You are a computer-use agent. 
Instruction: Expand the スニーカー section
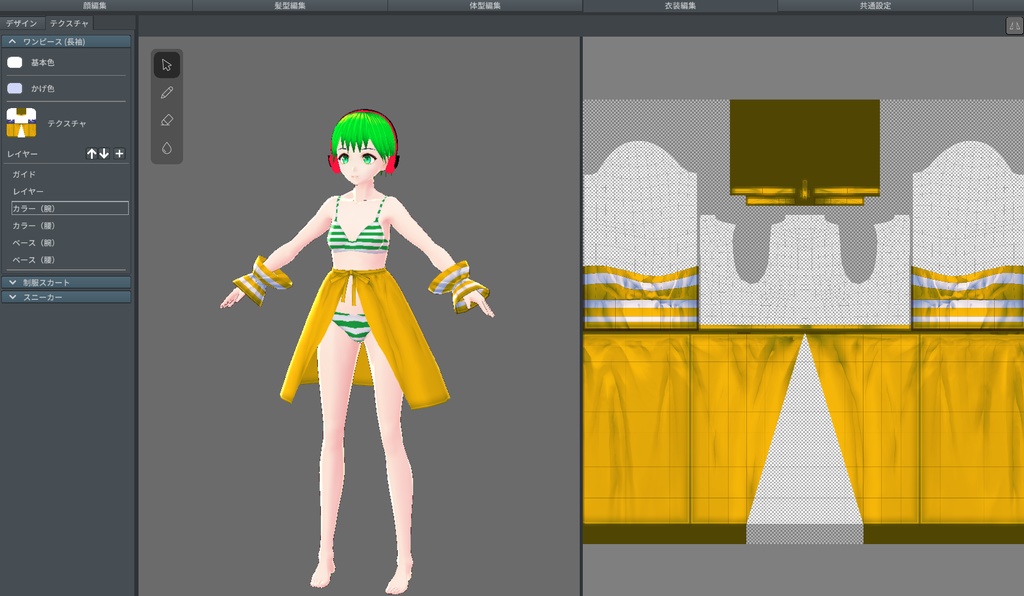(12, 297)
